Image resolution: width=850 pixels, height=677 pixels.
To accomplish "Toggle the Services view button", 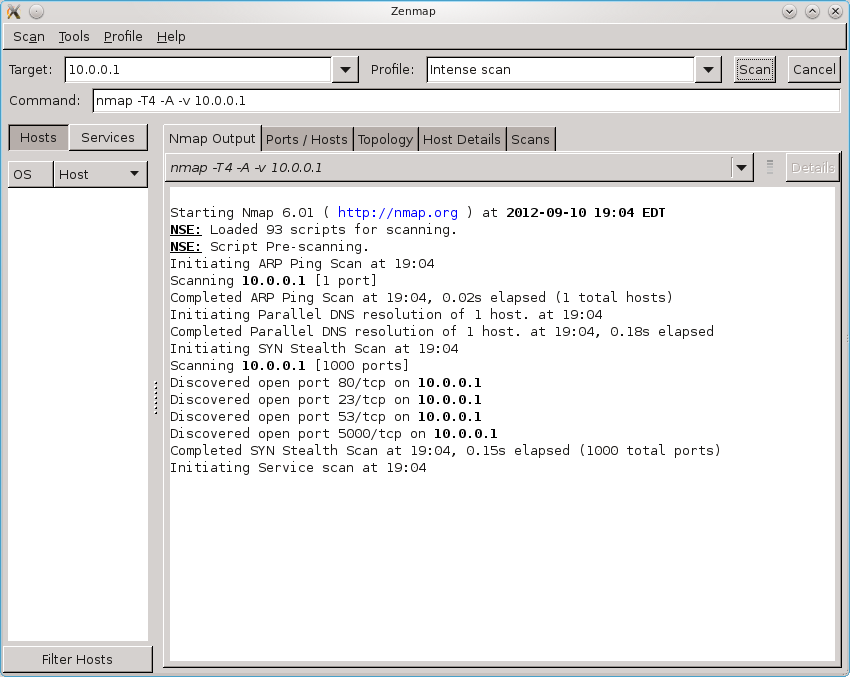I will point(108,138).
